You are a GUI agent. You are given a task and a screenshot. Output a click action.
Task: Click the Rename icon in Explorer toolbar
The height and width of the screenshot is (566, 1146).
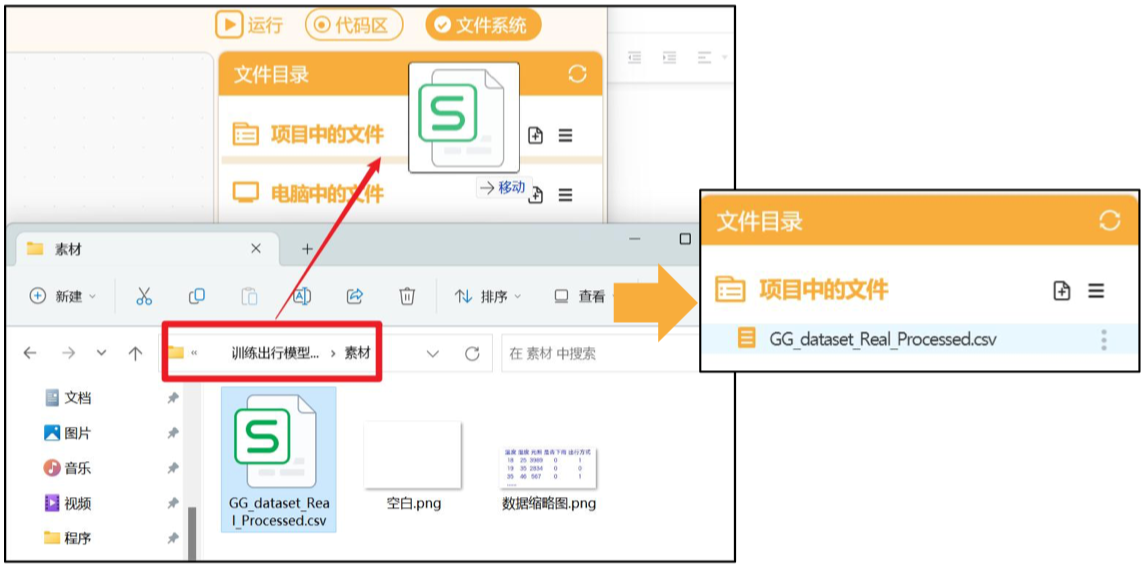[x=302, y=296]
